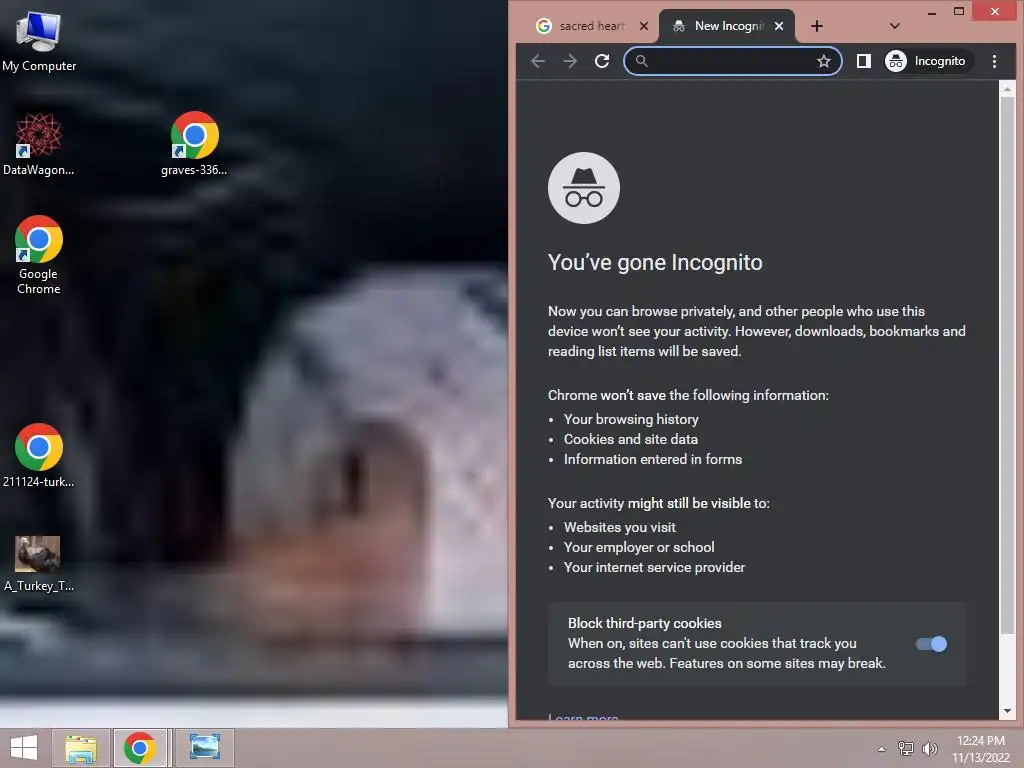Bookmark this tab with the star icon
The width and height of the screenshot is (1024, 768).
click(824, 61)
